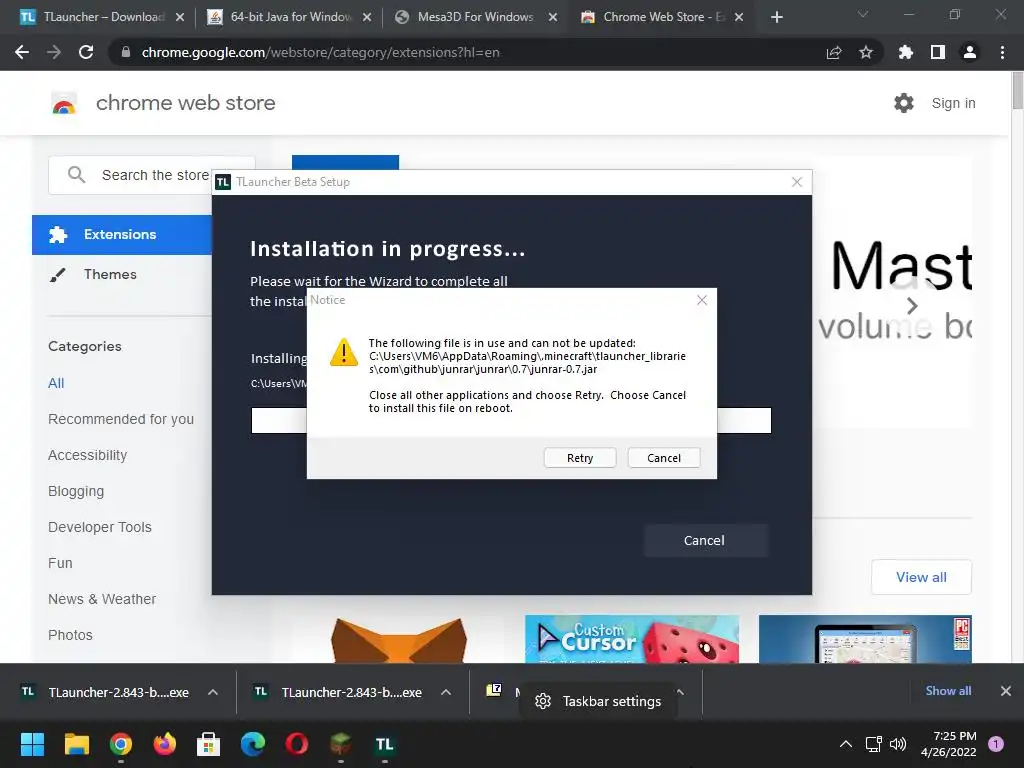This screenshot has height=768, width=1024.
Task: Open the Chrome profile icon
Action: [970, 52]
